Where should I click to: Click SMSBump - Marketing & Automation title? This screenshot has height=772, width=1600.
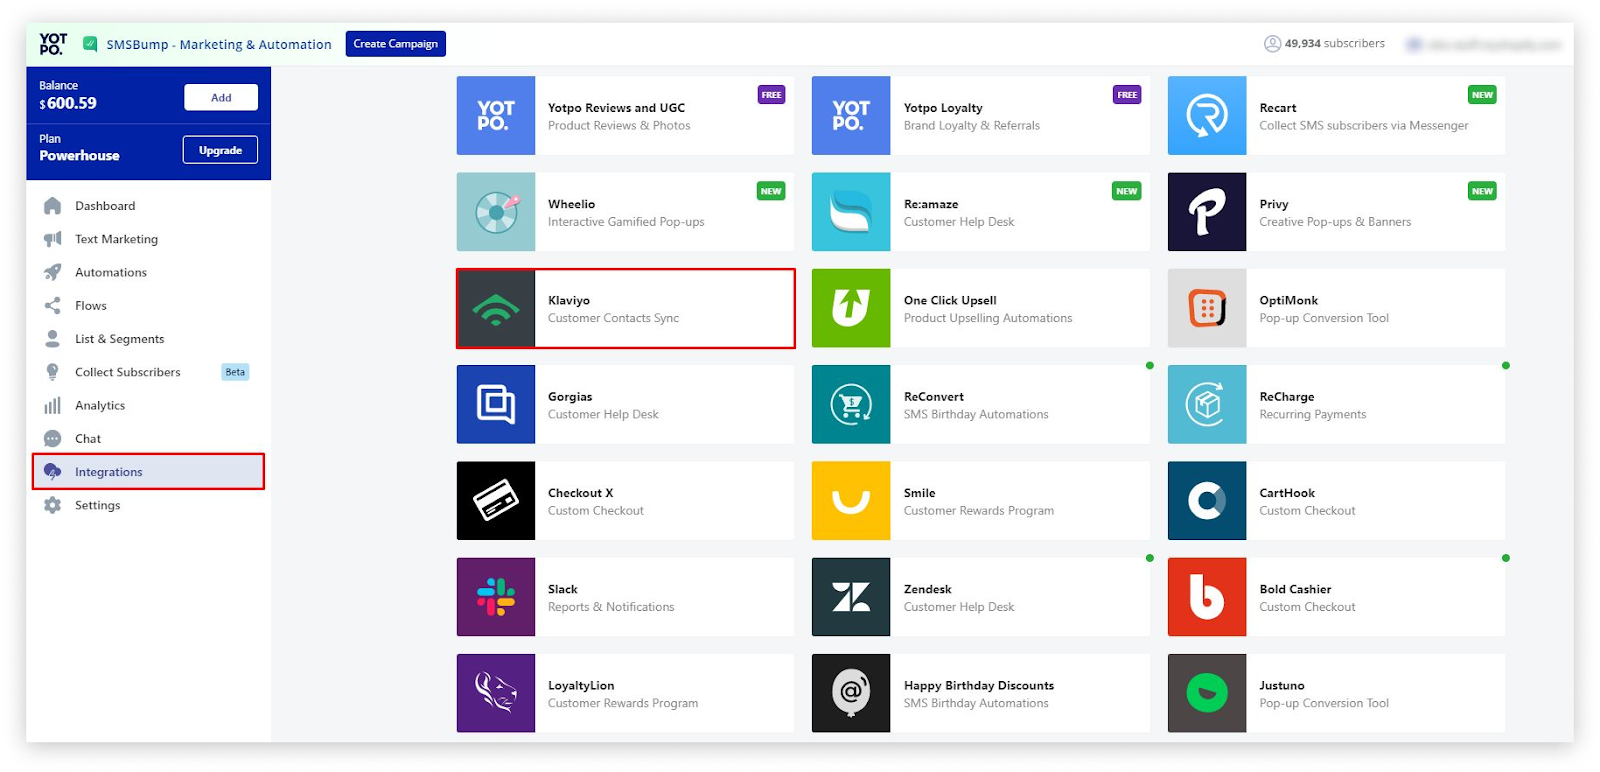219,45
